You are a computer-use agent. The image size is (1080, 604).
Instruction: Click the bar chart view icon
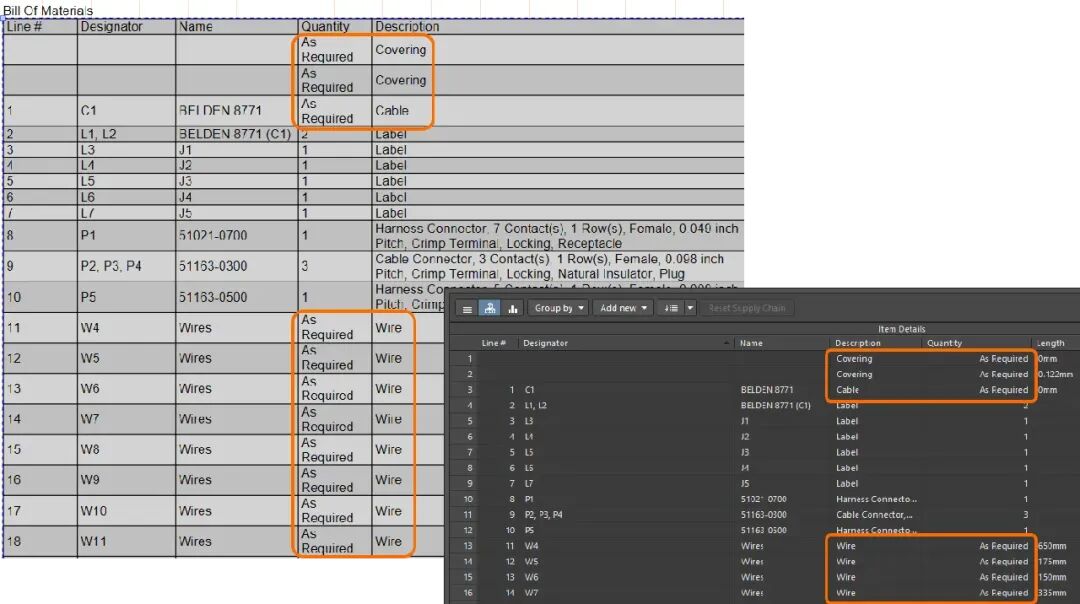pyautogui.click(x=512, y=309)
